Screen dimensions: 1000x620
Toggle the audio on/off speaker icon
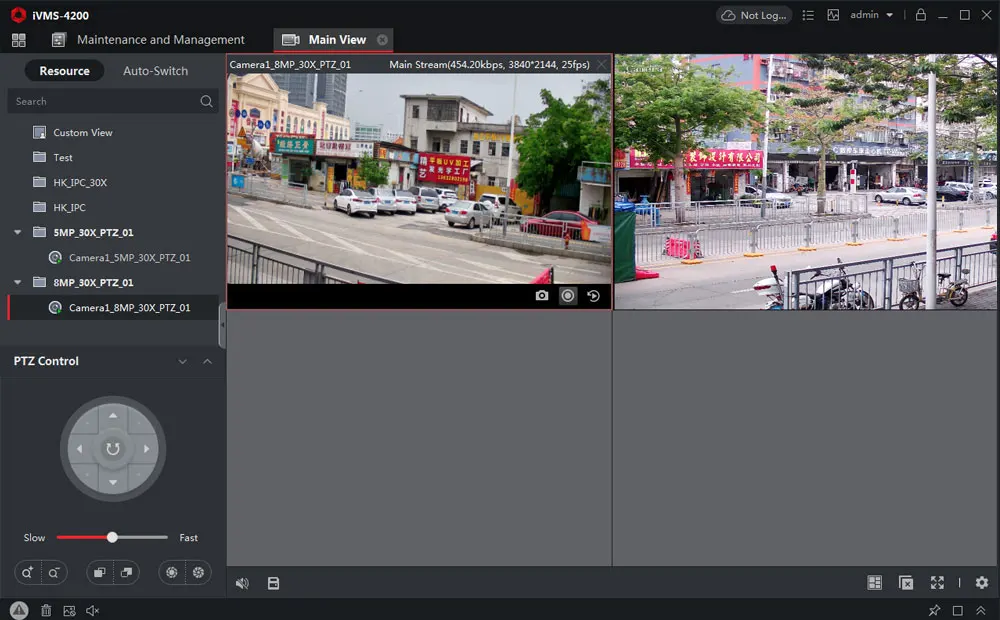click(242, 583)
